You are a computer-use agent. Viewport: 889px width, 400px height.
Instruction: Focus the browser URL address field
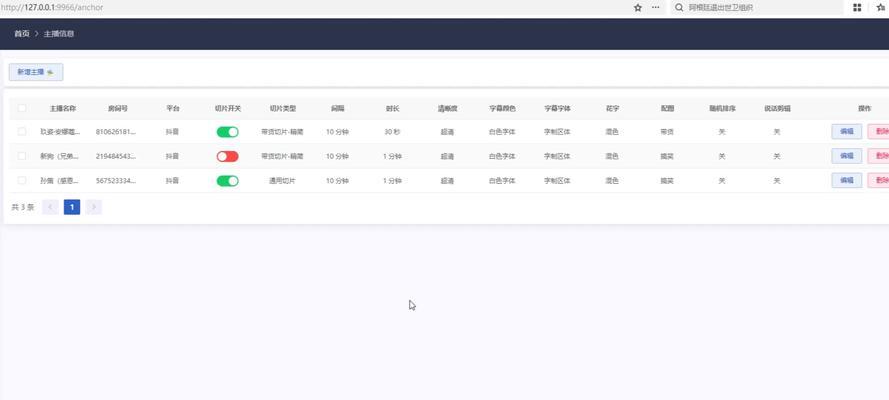(x=312, y=8)
